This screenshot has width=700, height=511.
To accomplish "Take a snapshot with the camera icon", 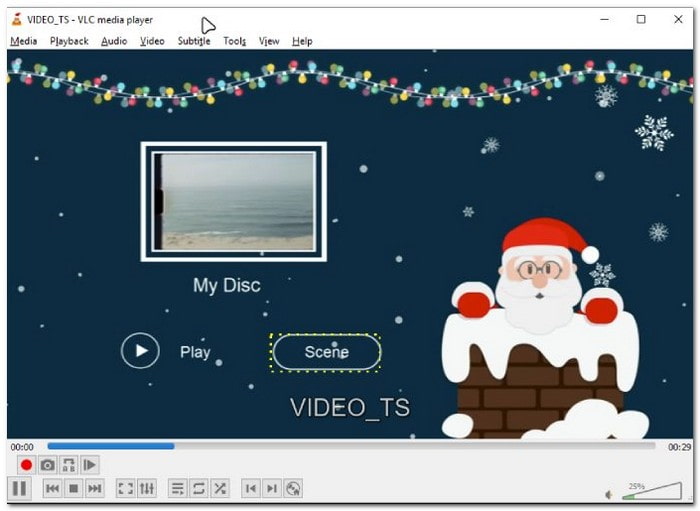I will click(x=47, y=465).
